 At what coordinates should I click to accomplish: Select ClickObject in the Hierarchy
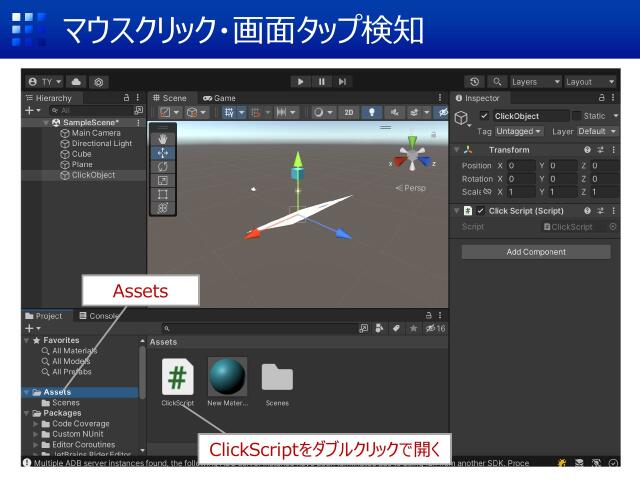pos(92,175)
